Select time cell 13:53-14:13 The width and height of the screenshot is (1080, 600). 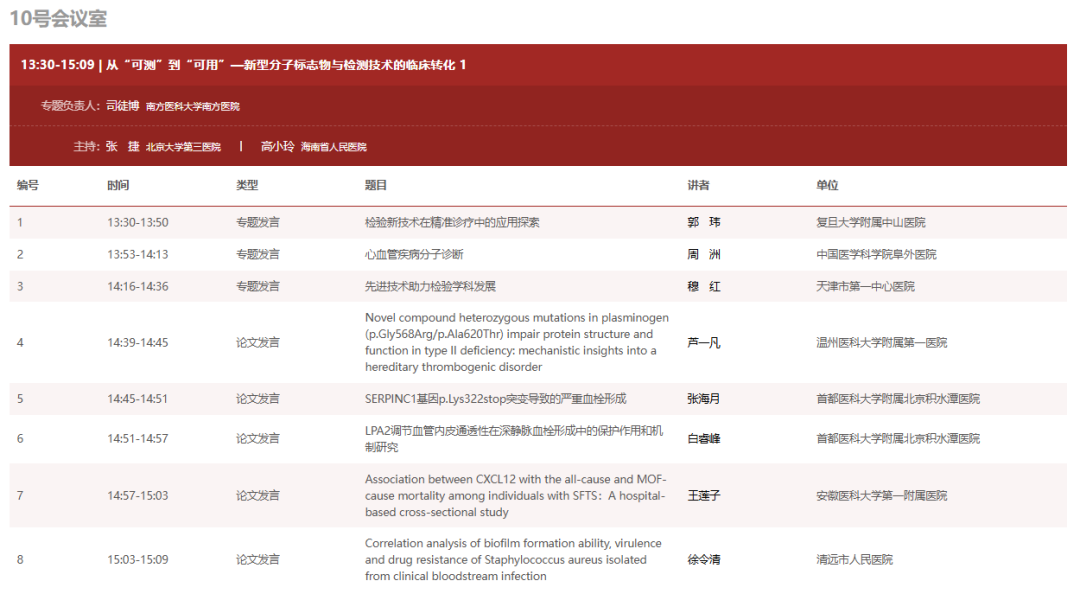coord(138,254)
